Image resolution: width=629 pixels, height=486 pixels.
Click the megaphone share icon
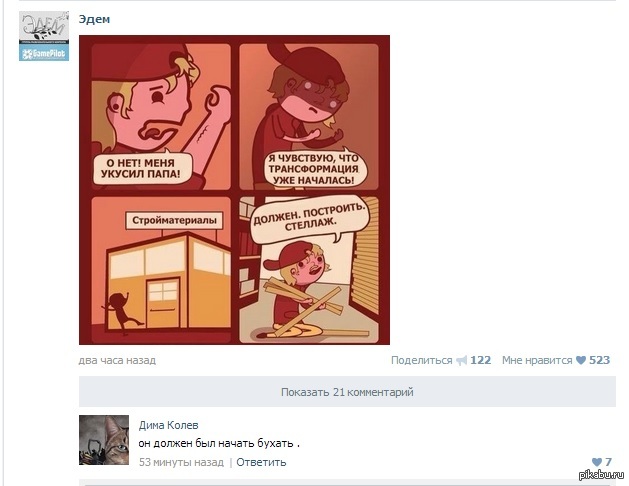coord(462,360)
